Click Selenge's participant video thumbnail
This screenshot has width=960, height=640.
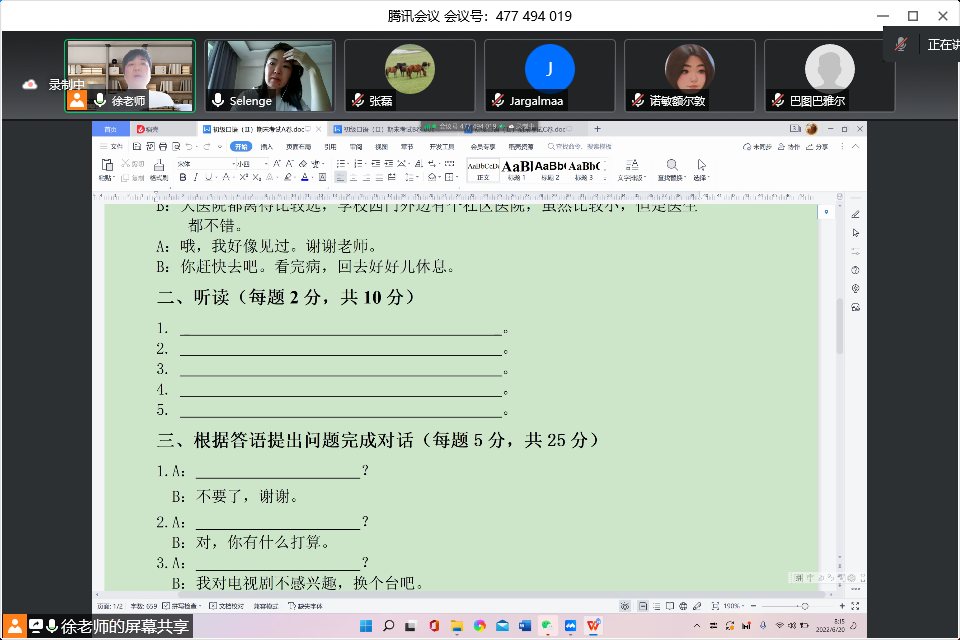tap(270, 76)
